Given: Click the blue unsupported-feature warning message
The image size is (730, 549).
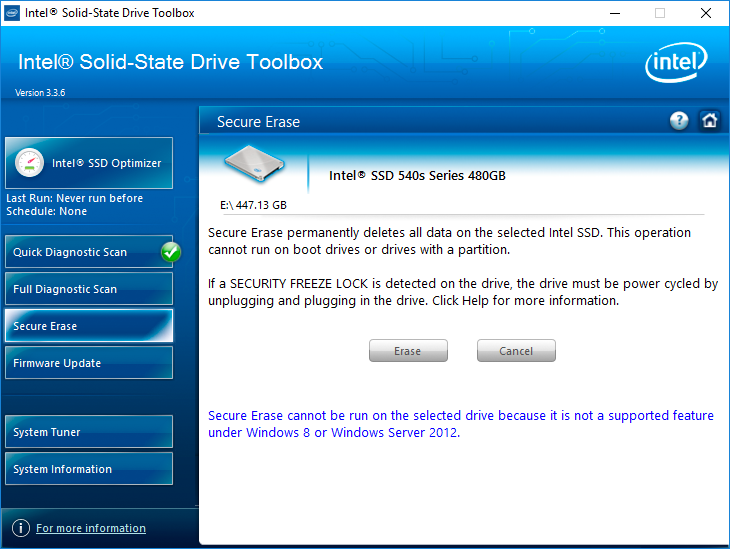Looking at the screenshot, I should (x=461, y=424).
